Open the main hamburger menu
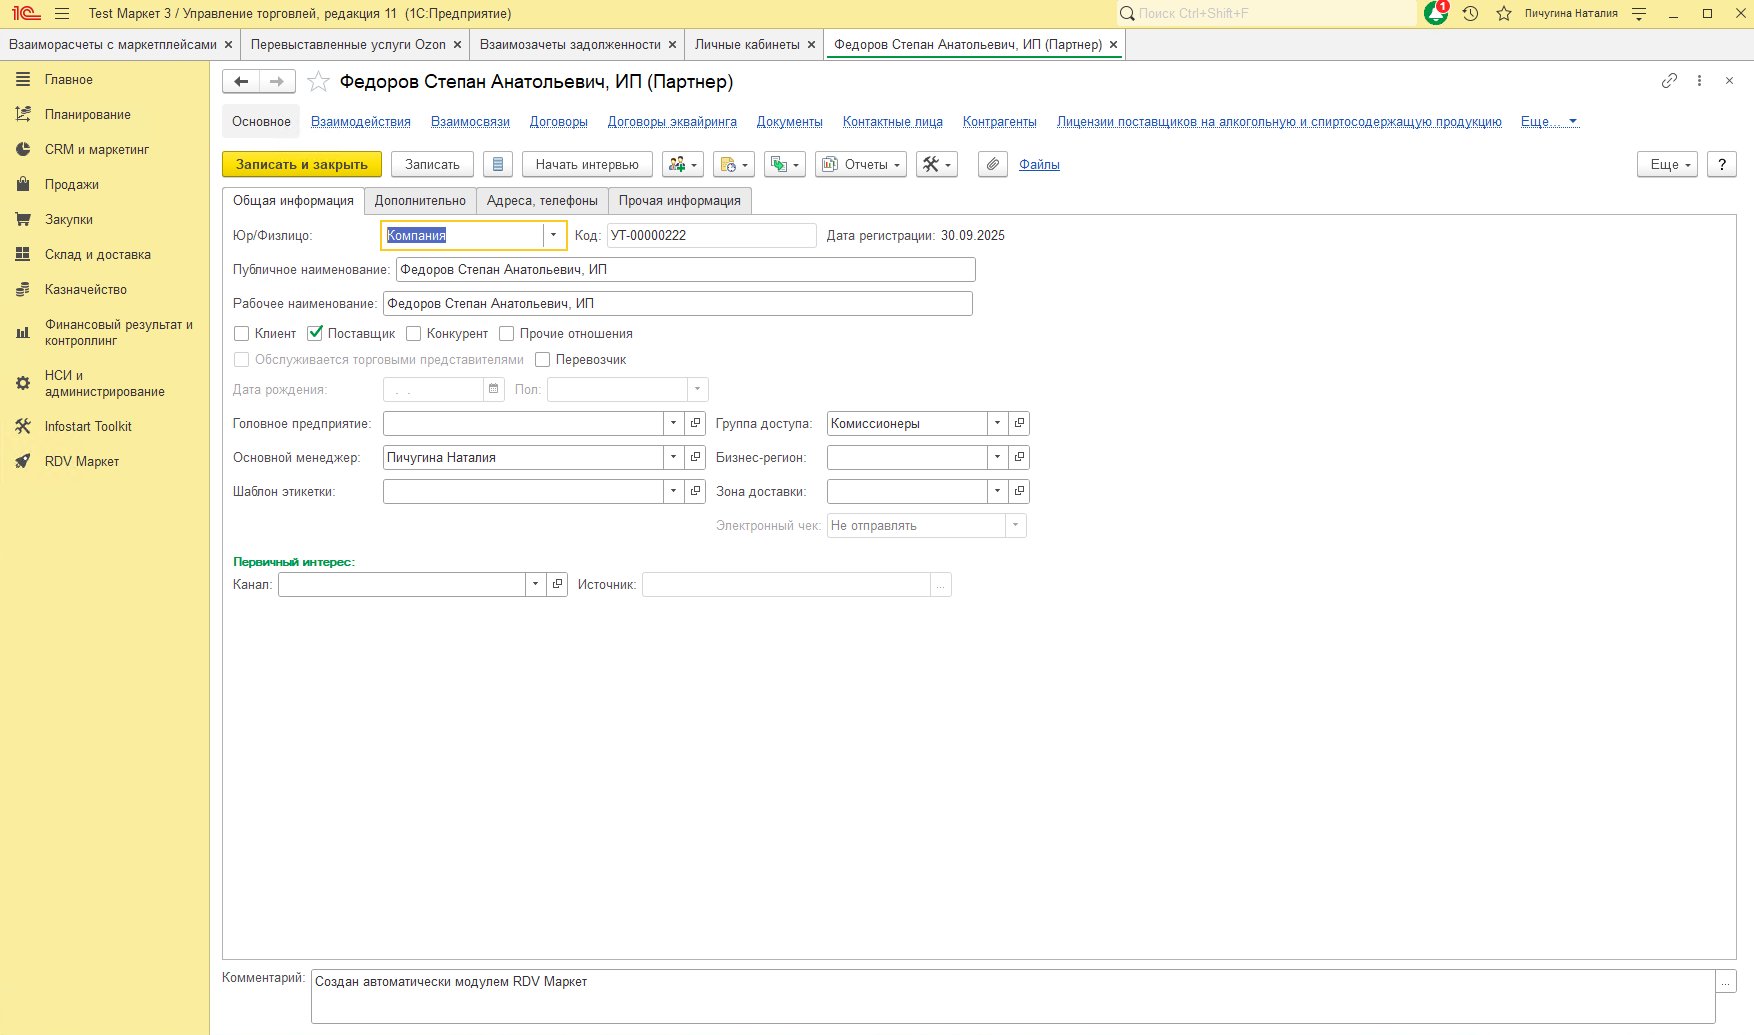The width and height of the screenshot is (1754, 1035). coord(62,13)
